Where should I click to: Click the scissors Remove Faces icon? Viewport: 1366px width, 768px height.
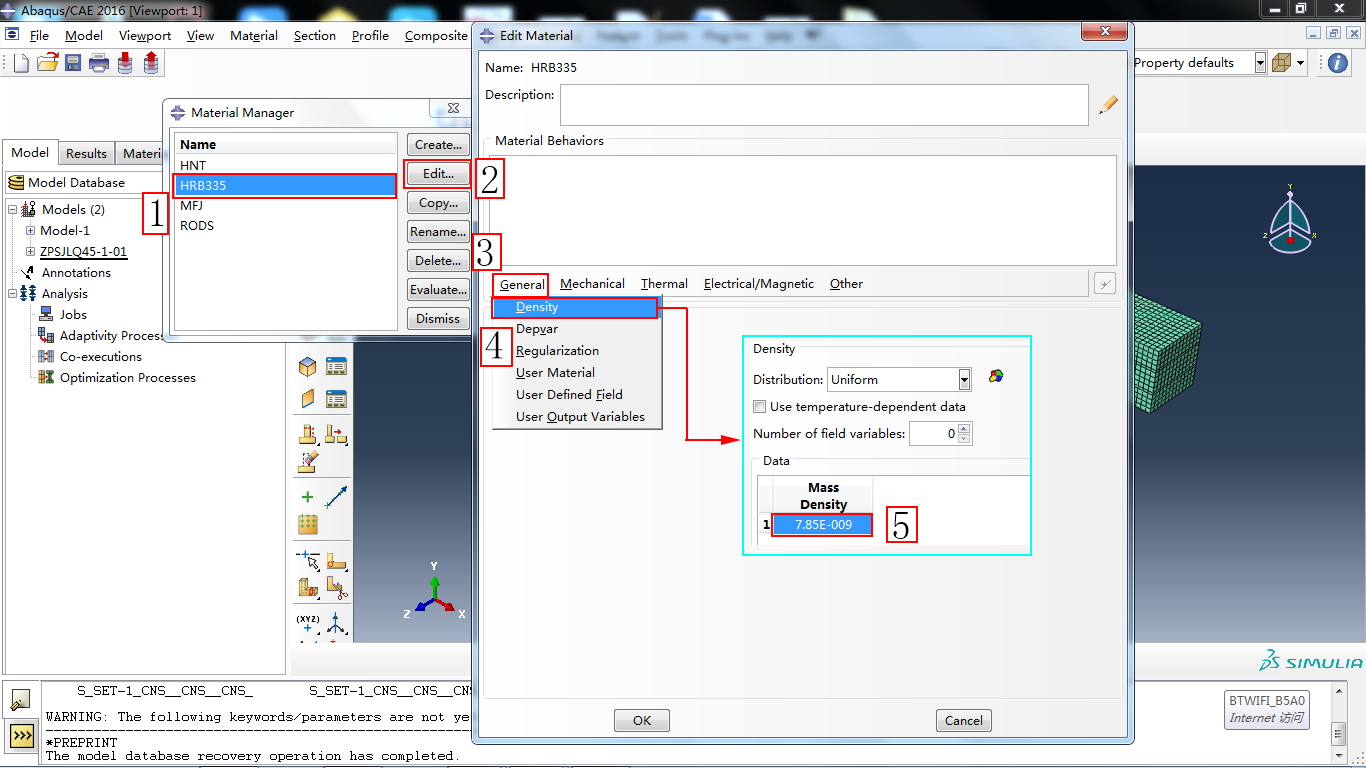(336, 588)
